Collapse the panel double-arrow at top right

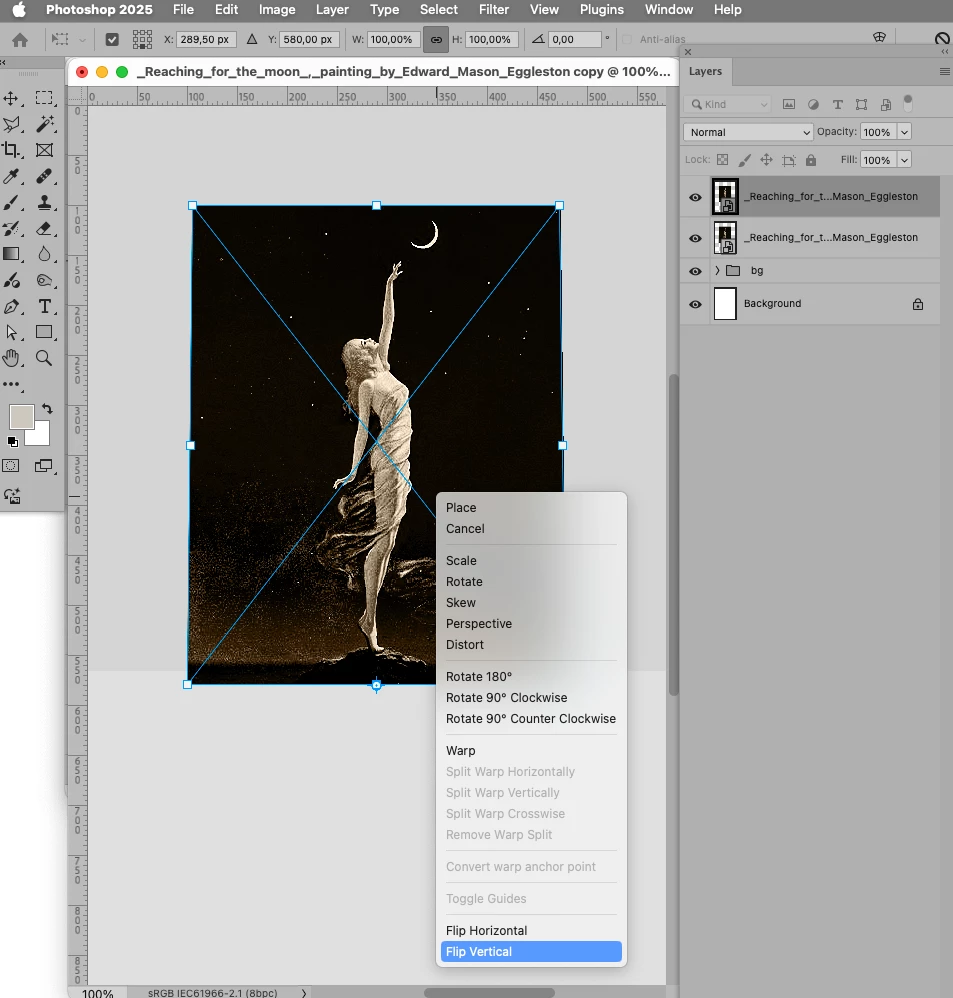(x=945, y=52)
